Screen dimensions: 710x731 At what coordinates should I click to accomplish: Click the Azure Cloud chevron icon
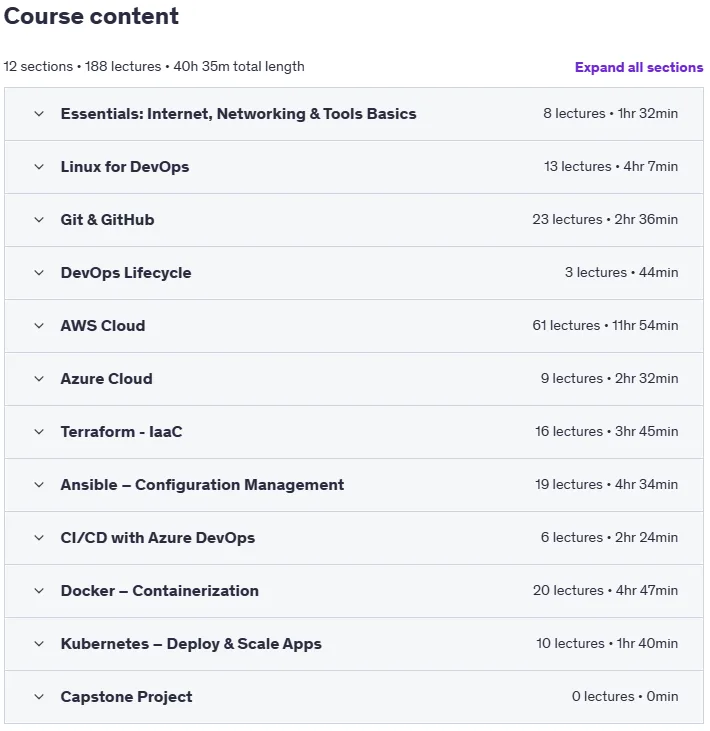[x=39, y=379]
